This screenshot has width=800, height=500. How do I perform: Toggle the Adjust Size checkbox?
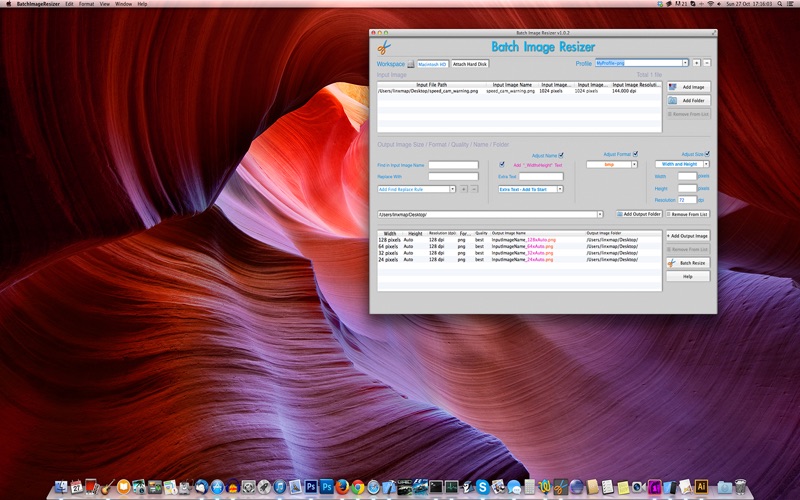(x=708, y=154)
